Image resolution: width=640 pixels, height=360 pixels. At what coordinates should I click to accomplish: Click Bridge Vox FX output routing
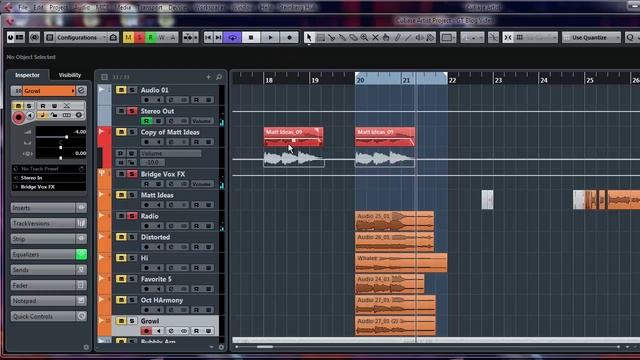tap(49, 187)
